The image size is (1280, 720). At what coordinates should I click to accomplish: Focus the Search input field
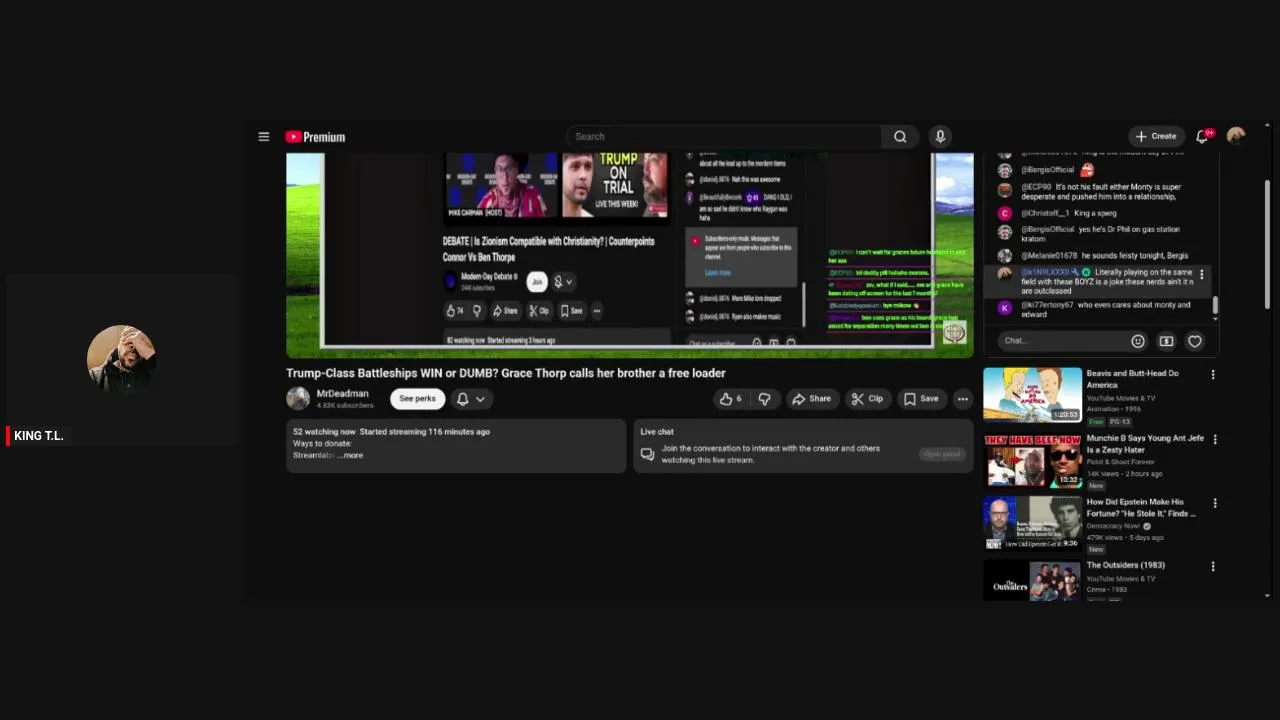(x=723, y=137)
